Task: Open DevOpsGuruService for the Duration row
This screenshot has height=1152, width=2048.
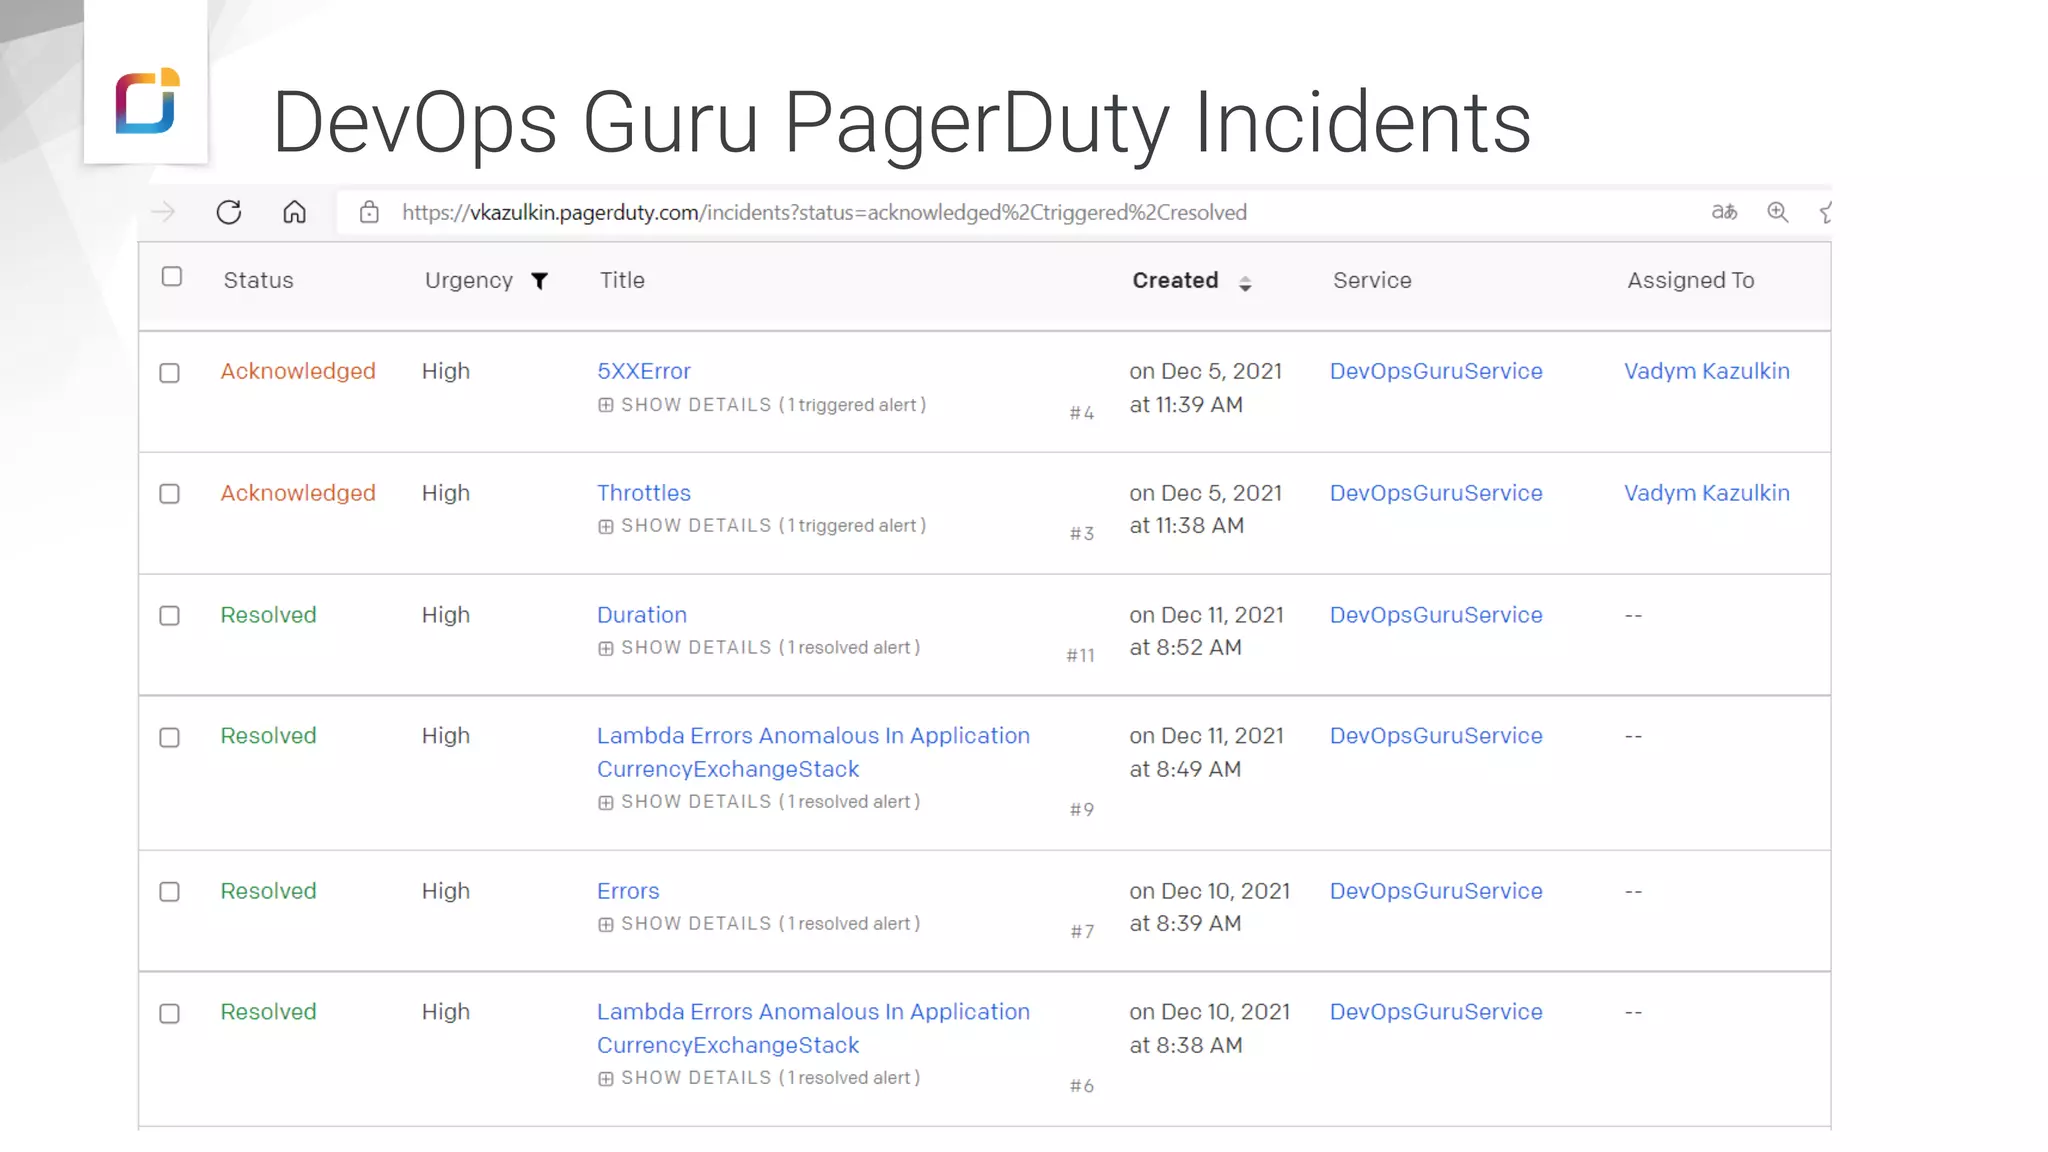Action: click(x=1436, y=615)
